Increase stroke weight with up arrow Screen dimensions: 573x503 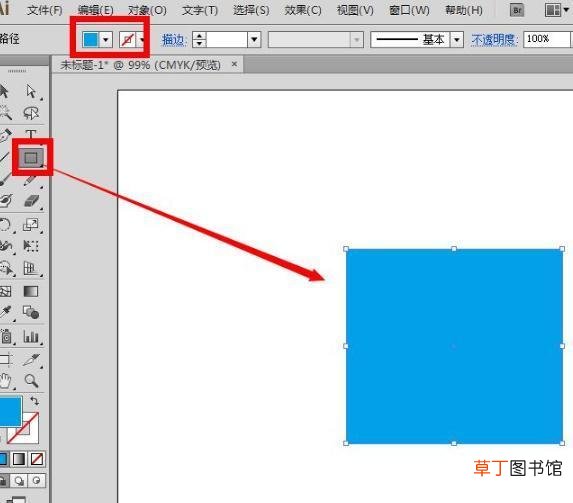199,36
